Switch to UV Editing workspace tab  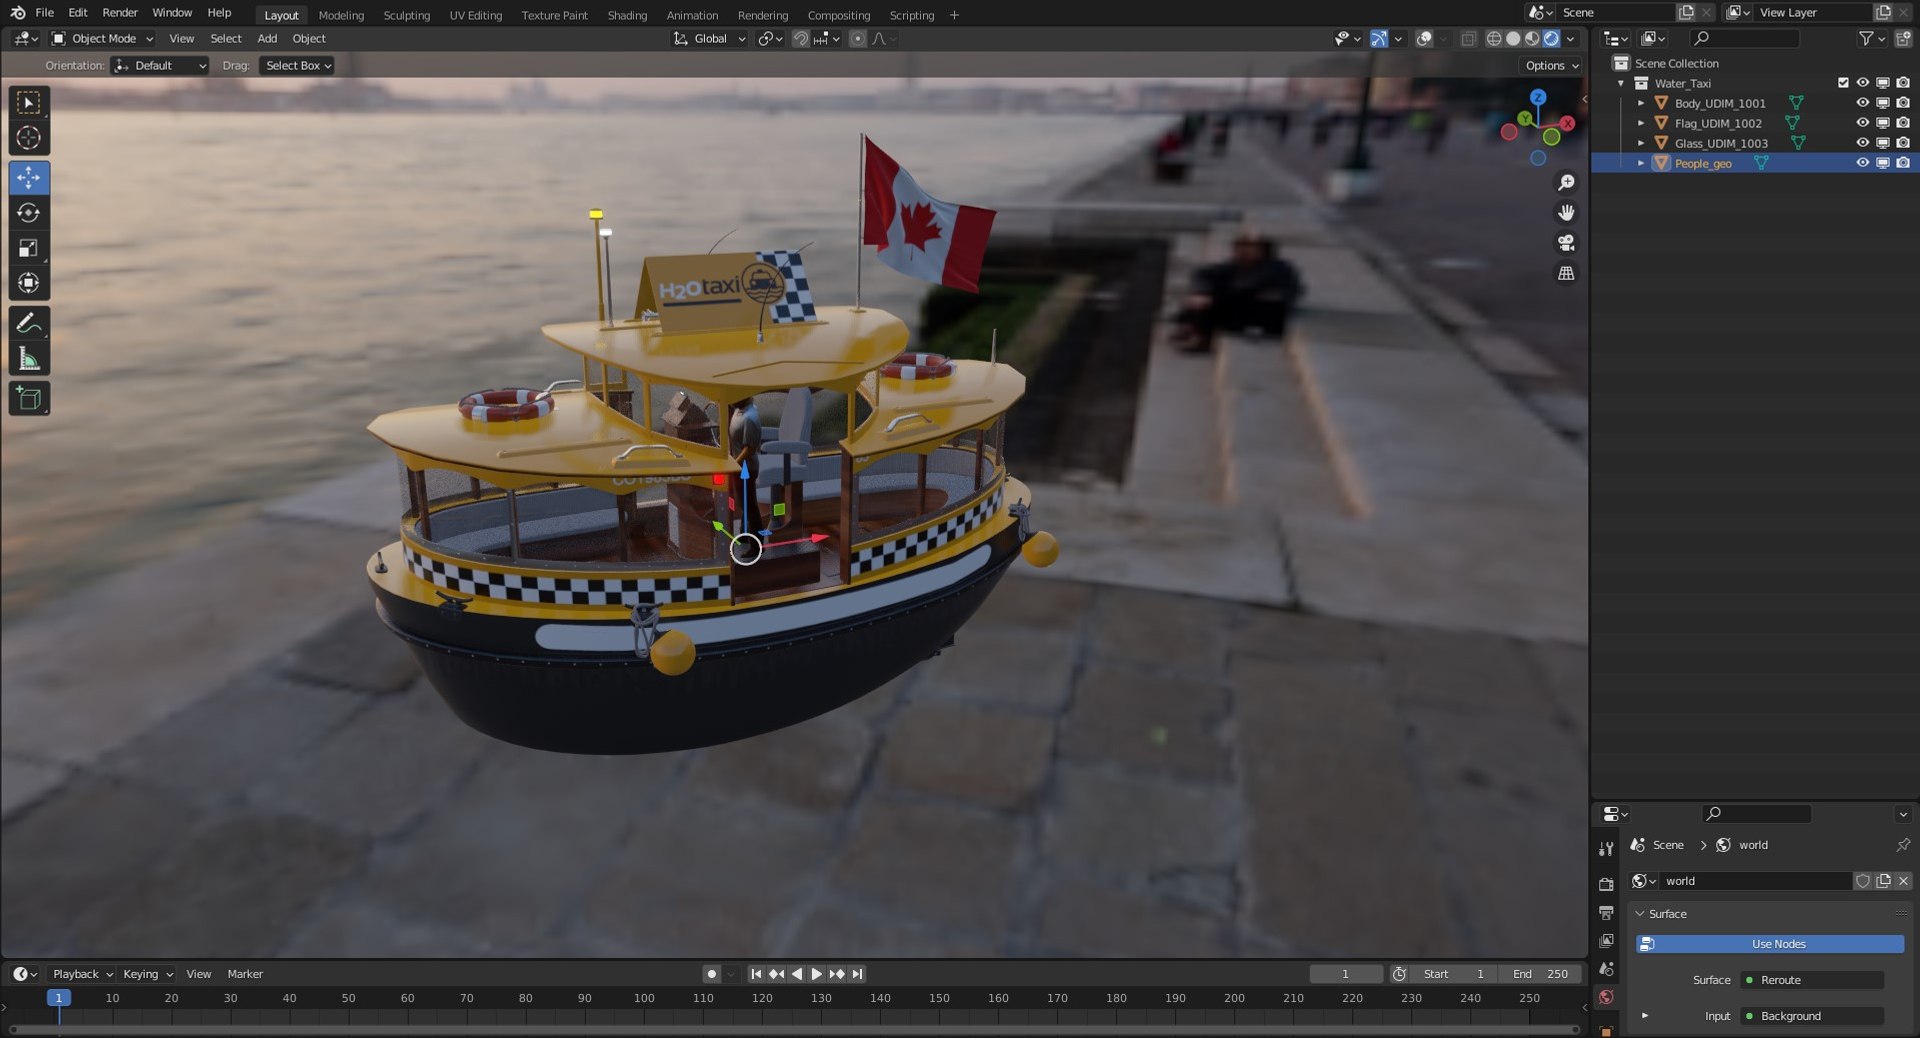tap(475, 15)
